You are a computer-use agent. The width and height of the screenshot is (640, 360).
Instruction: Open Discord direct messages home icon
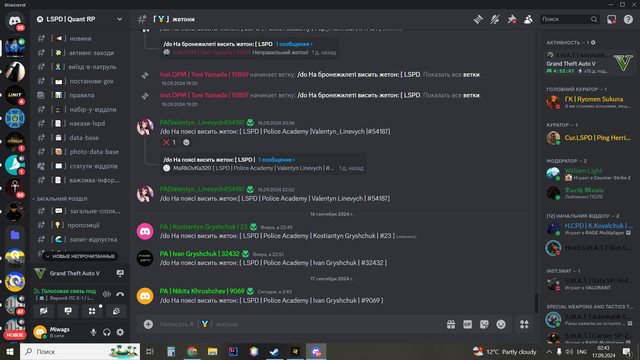pyautogui.click(x=15, y=20)
